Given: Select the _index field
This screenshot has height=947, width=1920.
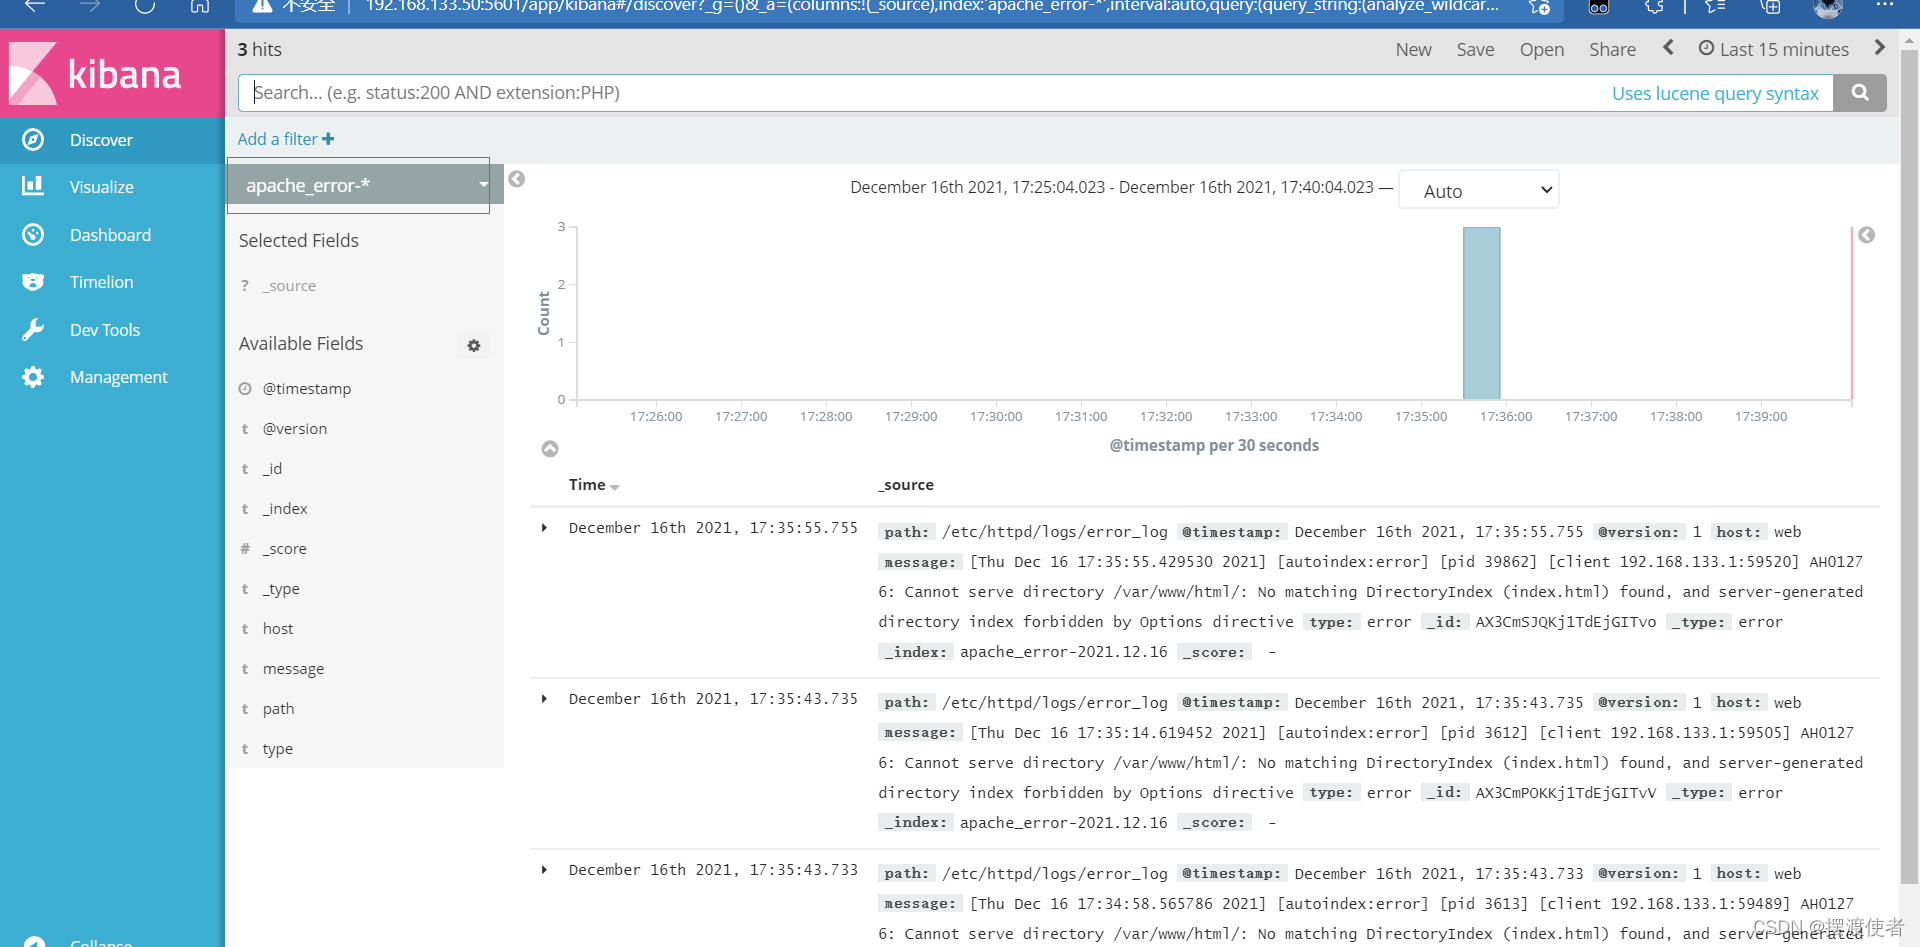Looking at the screenshot, I should [x=285, y=509].
